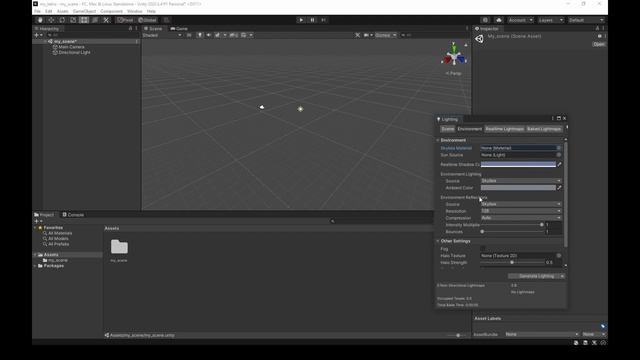
Task: Open the Shaded draw mode dropdown
Action: tap(162, 35)
